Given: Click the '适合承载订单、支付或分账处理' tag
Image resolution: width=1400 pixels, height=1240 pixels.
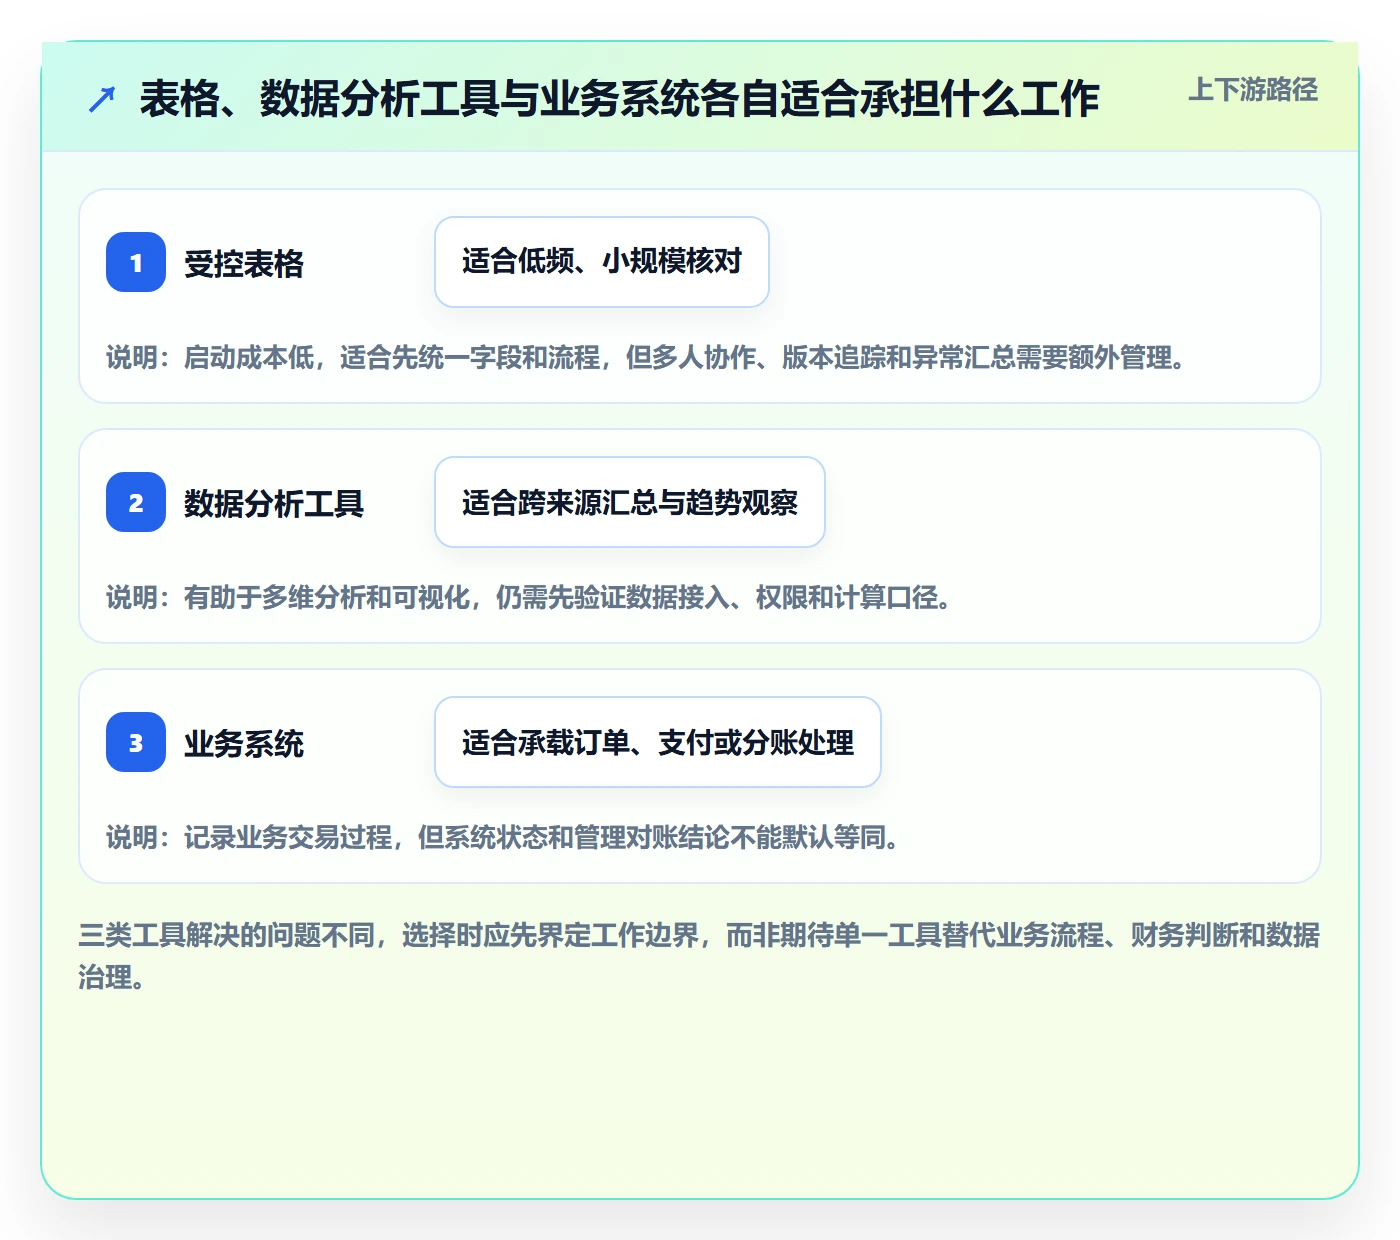Looking at the screenshot, I should pos(658,742).
